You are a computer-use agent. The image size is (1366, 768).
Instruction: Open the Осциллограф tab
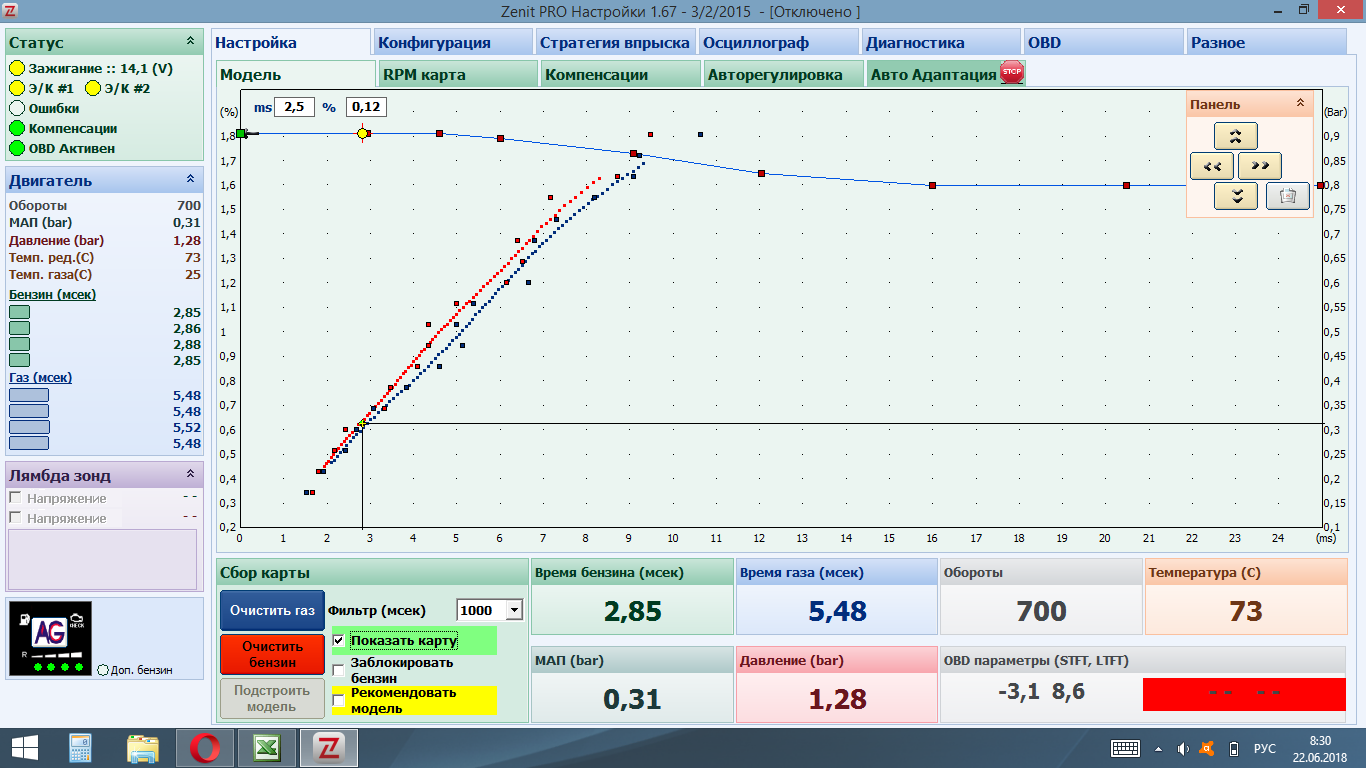778,42
